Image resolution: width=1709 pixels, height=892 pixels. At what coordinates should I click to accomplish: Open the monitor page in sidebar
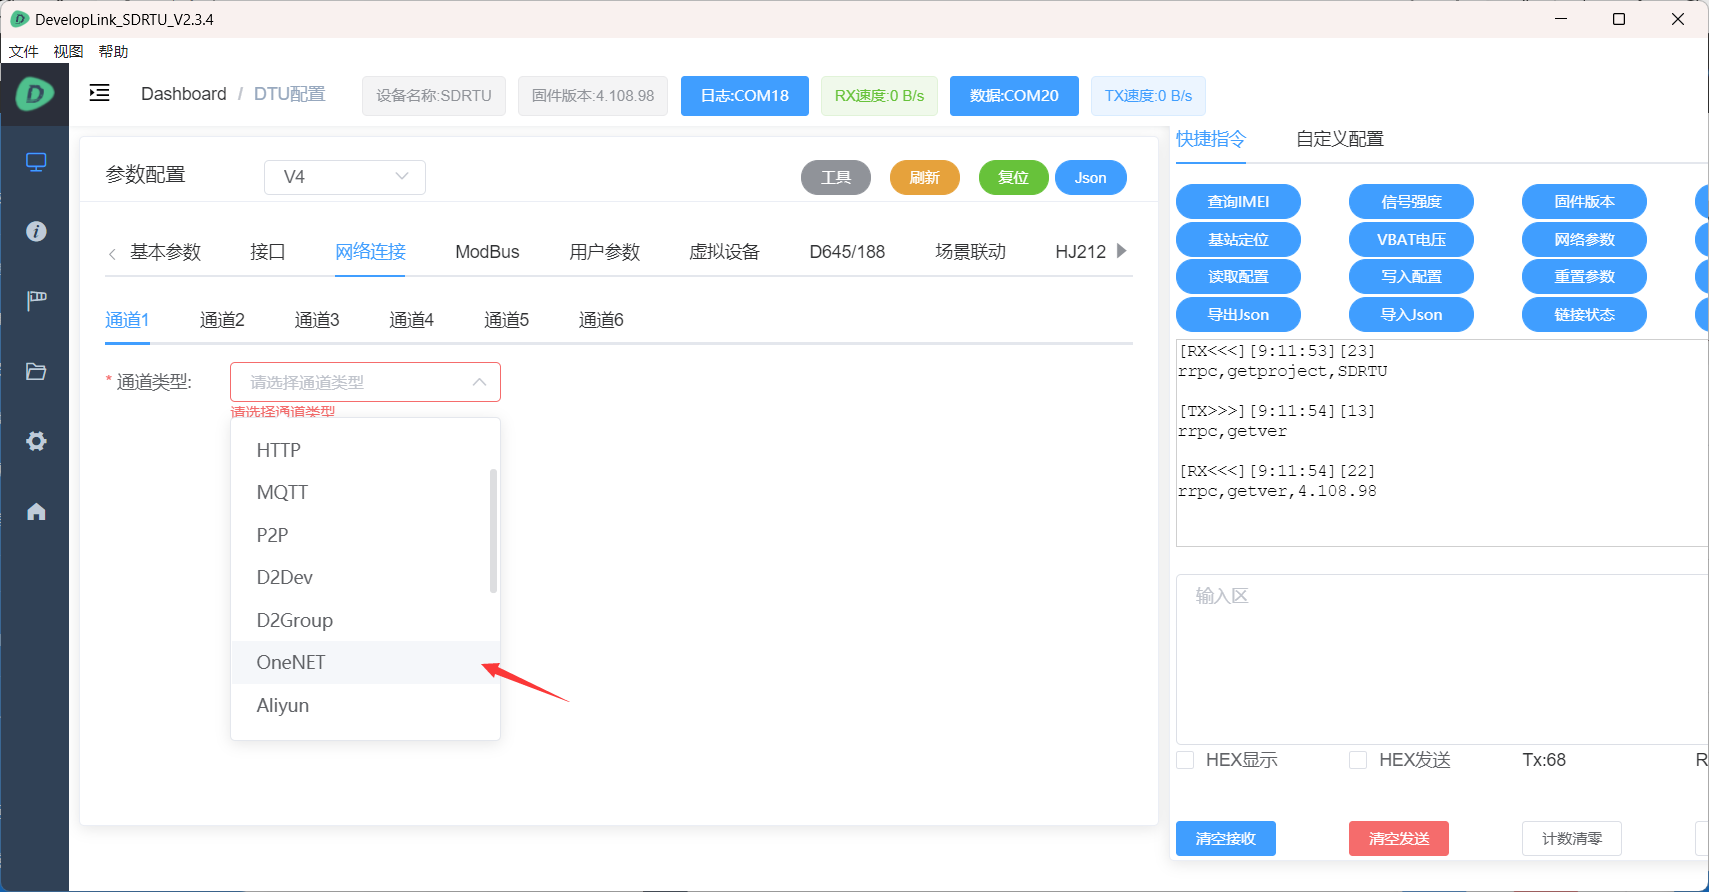point(36,162)
